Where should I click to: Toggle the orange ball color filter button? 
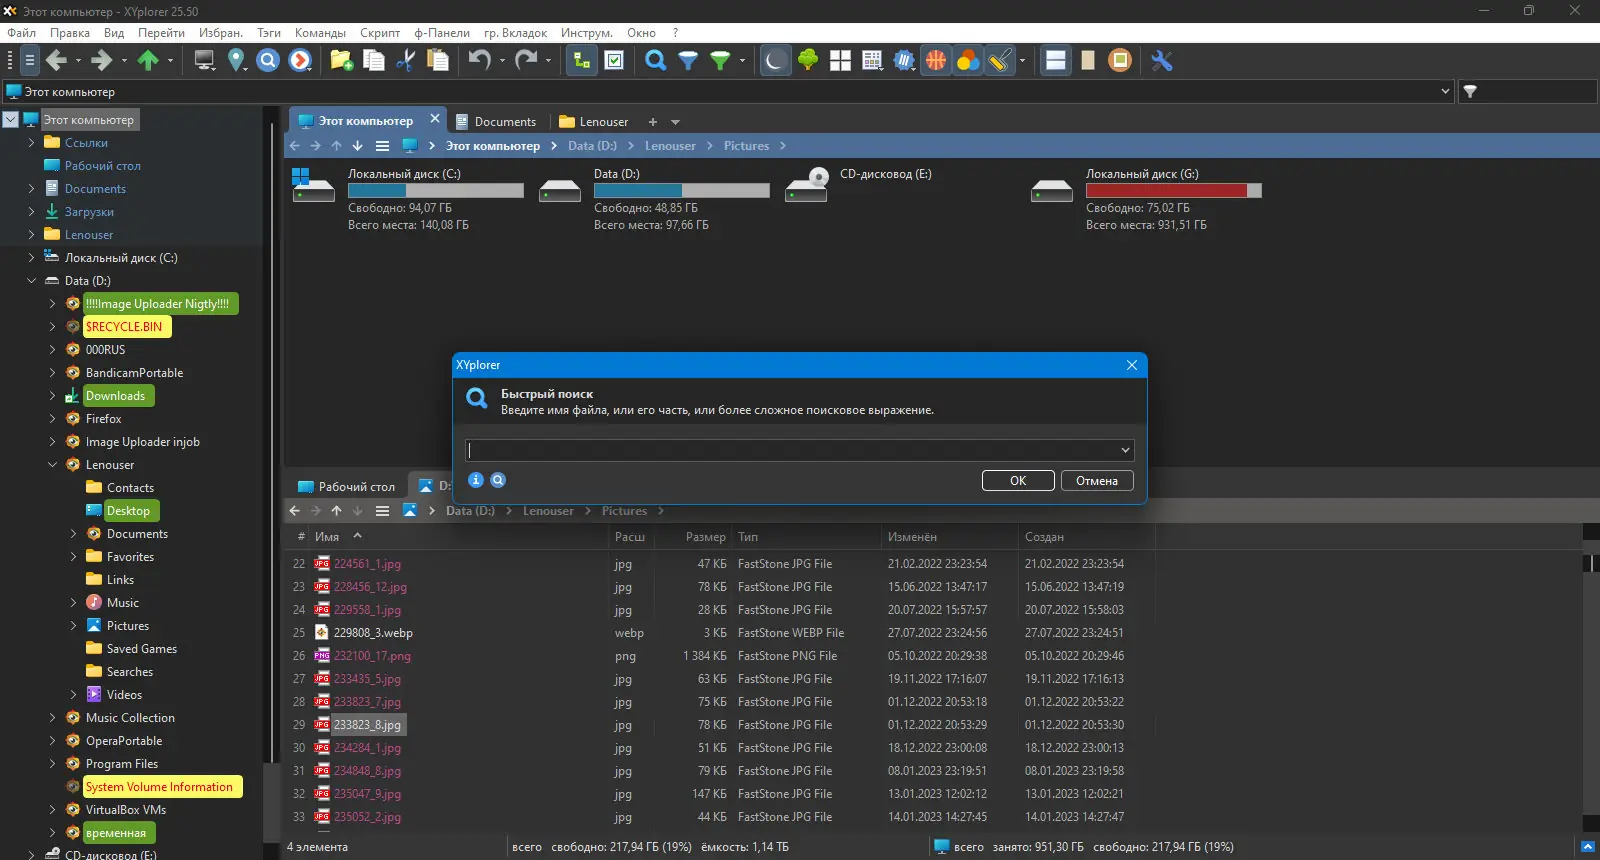(x=936, y=61)
